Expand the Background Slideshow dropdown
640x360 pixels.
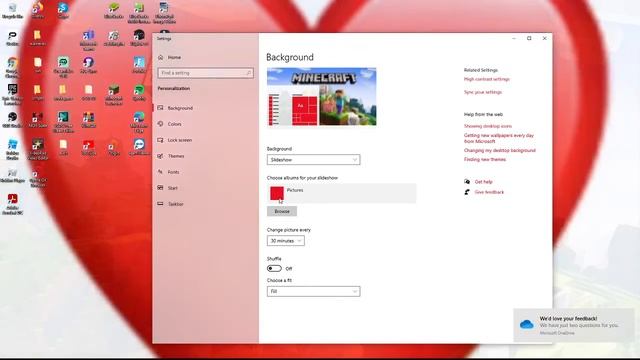[313, 160]
